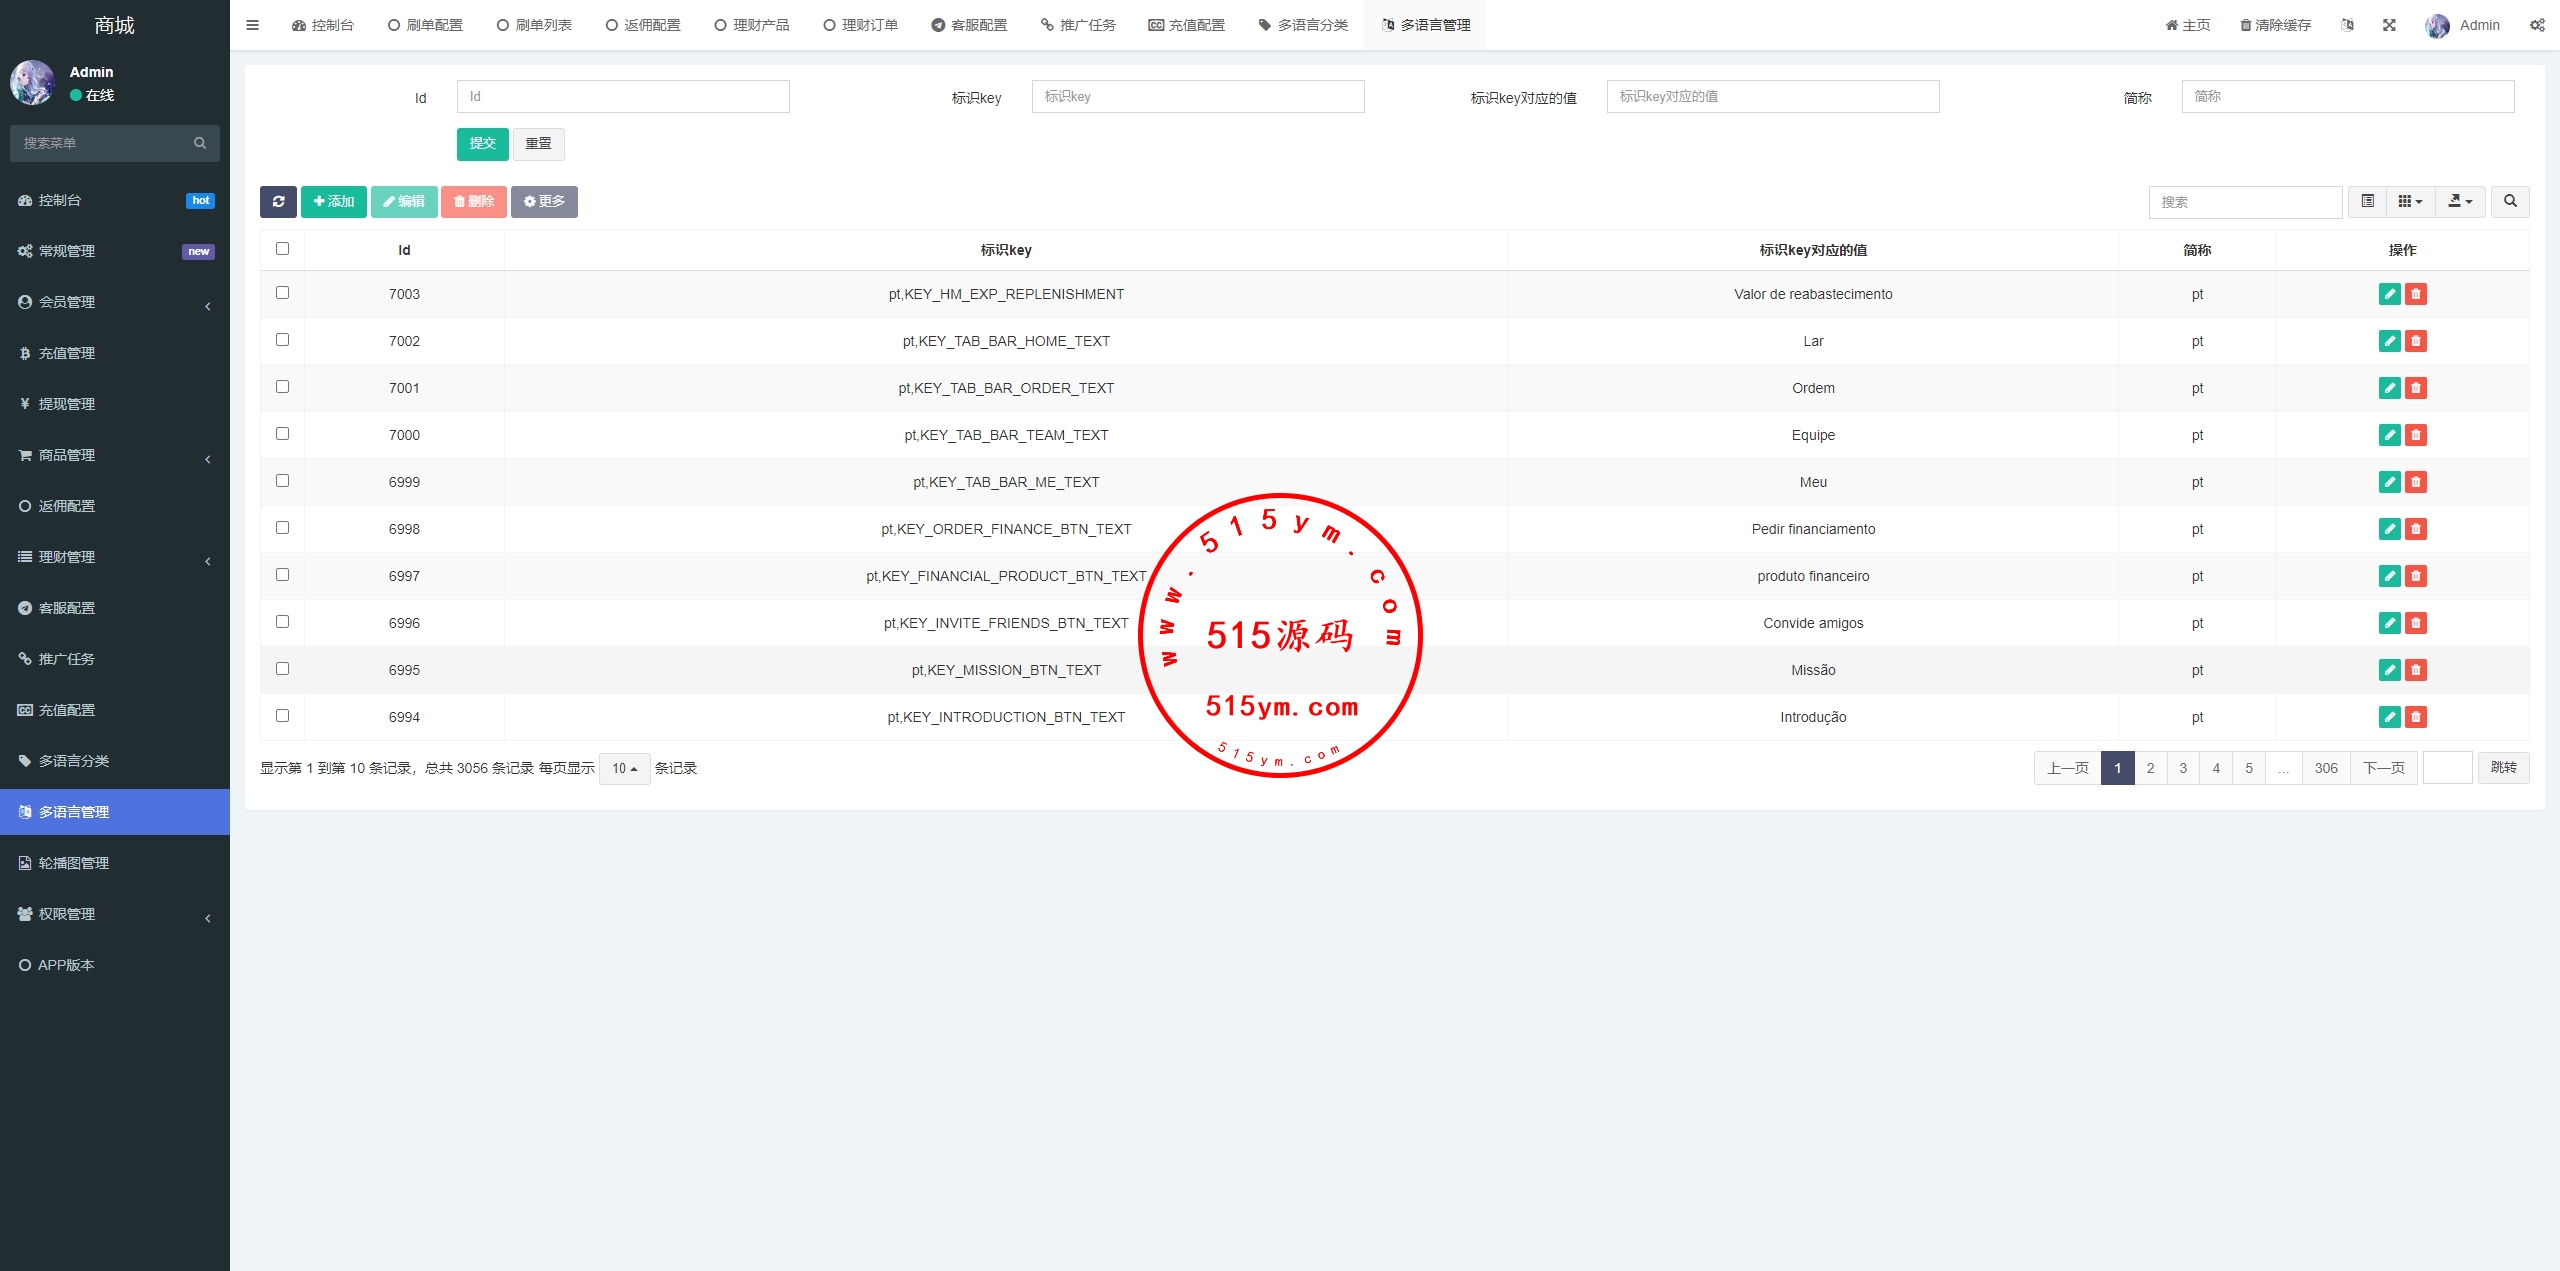The width and height of the screenshot is (2560, 1271).
Task: Click red delete icon for row 6999
Action: pyautogui.click(x=2416, y=482)
